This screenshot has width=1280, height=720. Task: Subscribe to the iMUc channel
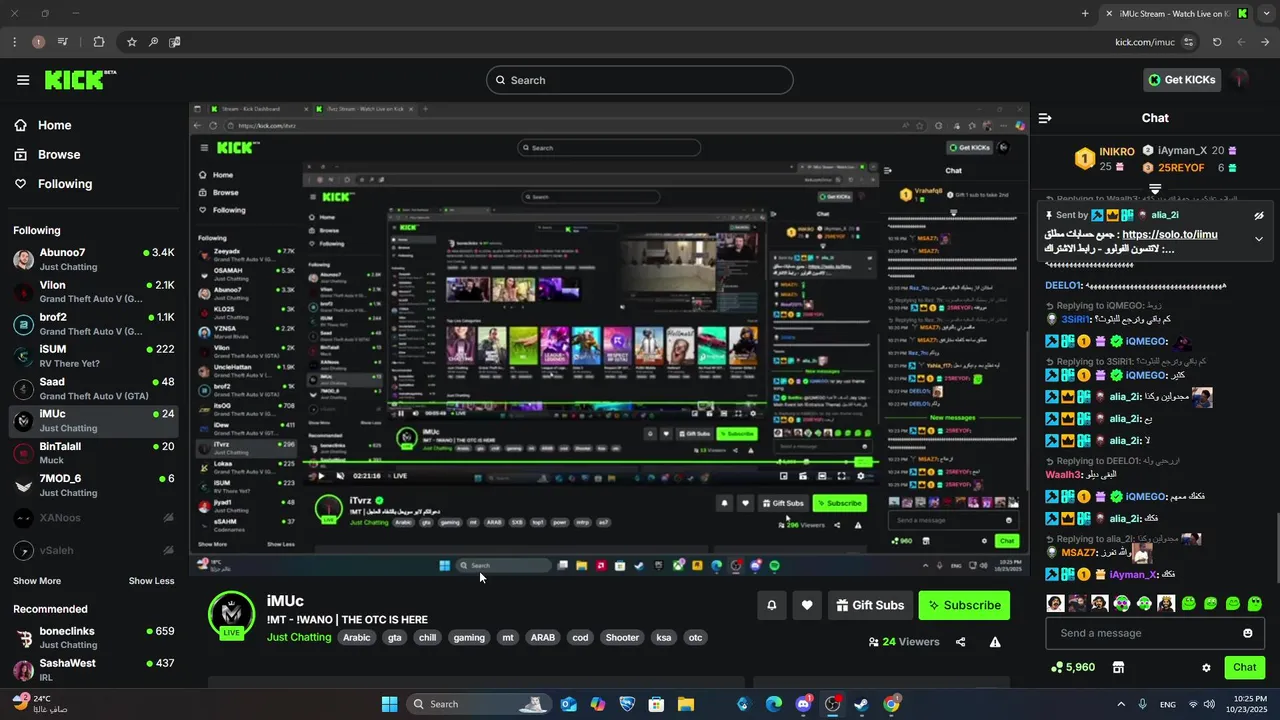[x=964, y=605]
